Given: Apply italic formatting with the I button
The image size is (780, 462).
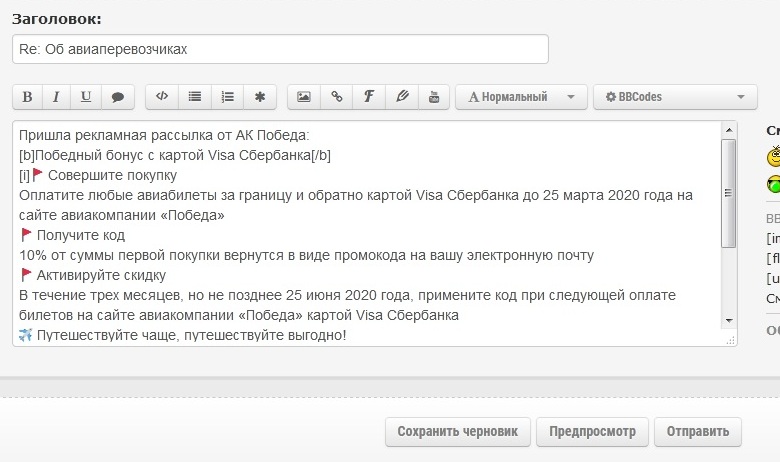Looking at the screenshot, I should (x=56, y=97).
